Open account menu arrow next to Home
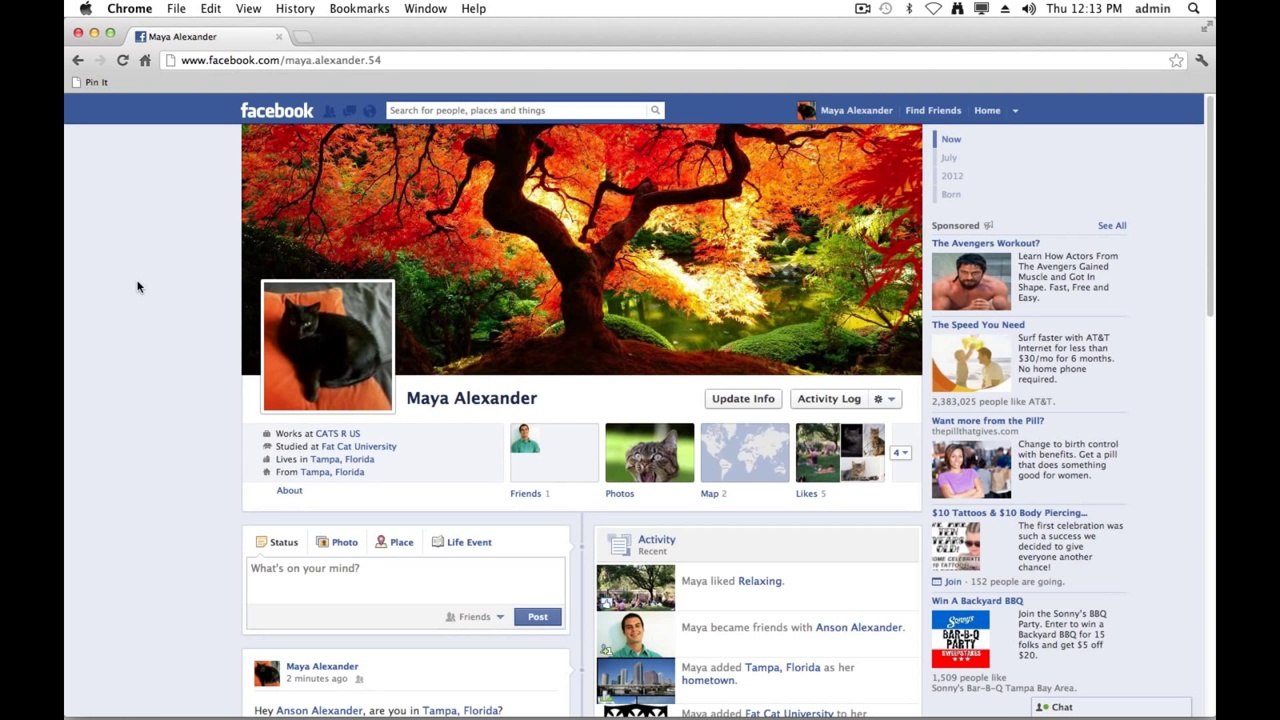Screen dimensions: 1280x720 pos(1015,111)
